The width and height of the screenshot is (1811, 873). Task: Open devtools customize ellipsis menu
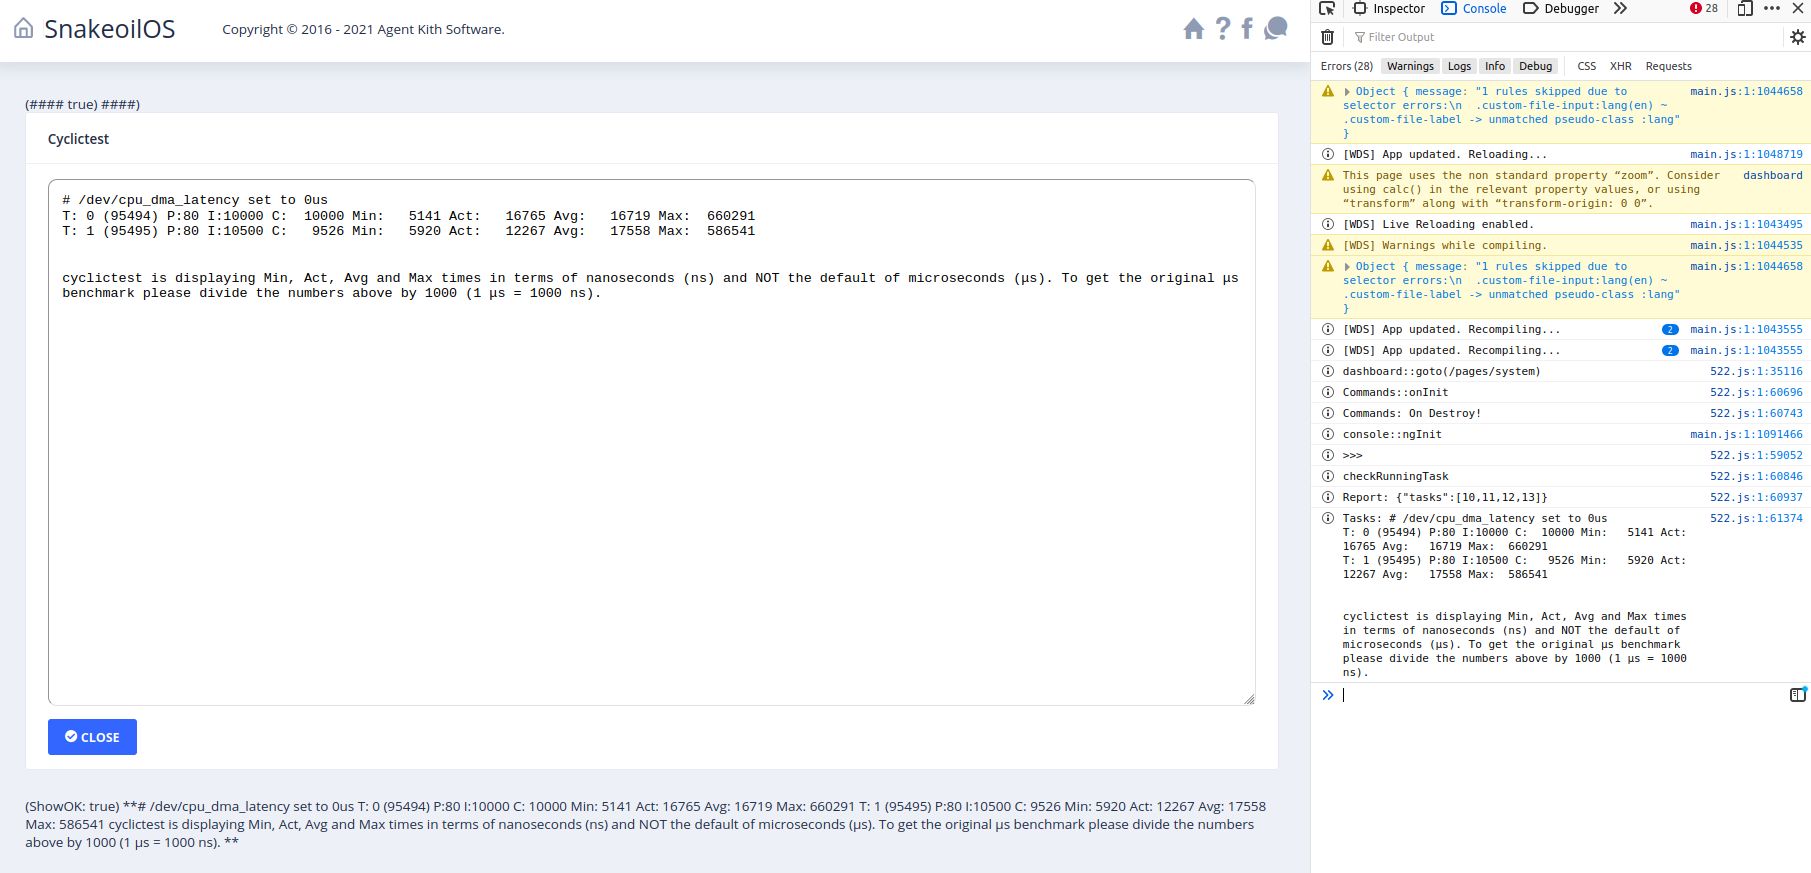coord(1772,9)
